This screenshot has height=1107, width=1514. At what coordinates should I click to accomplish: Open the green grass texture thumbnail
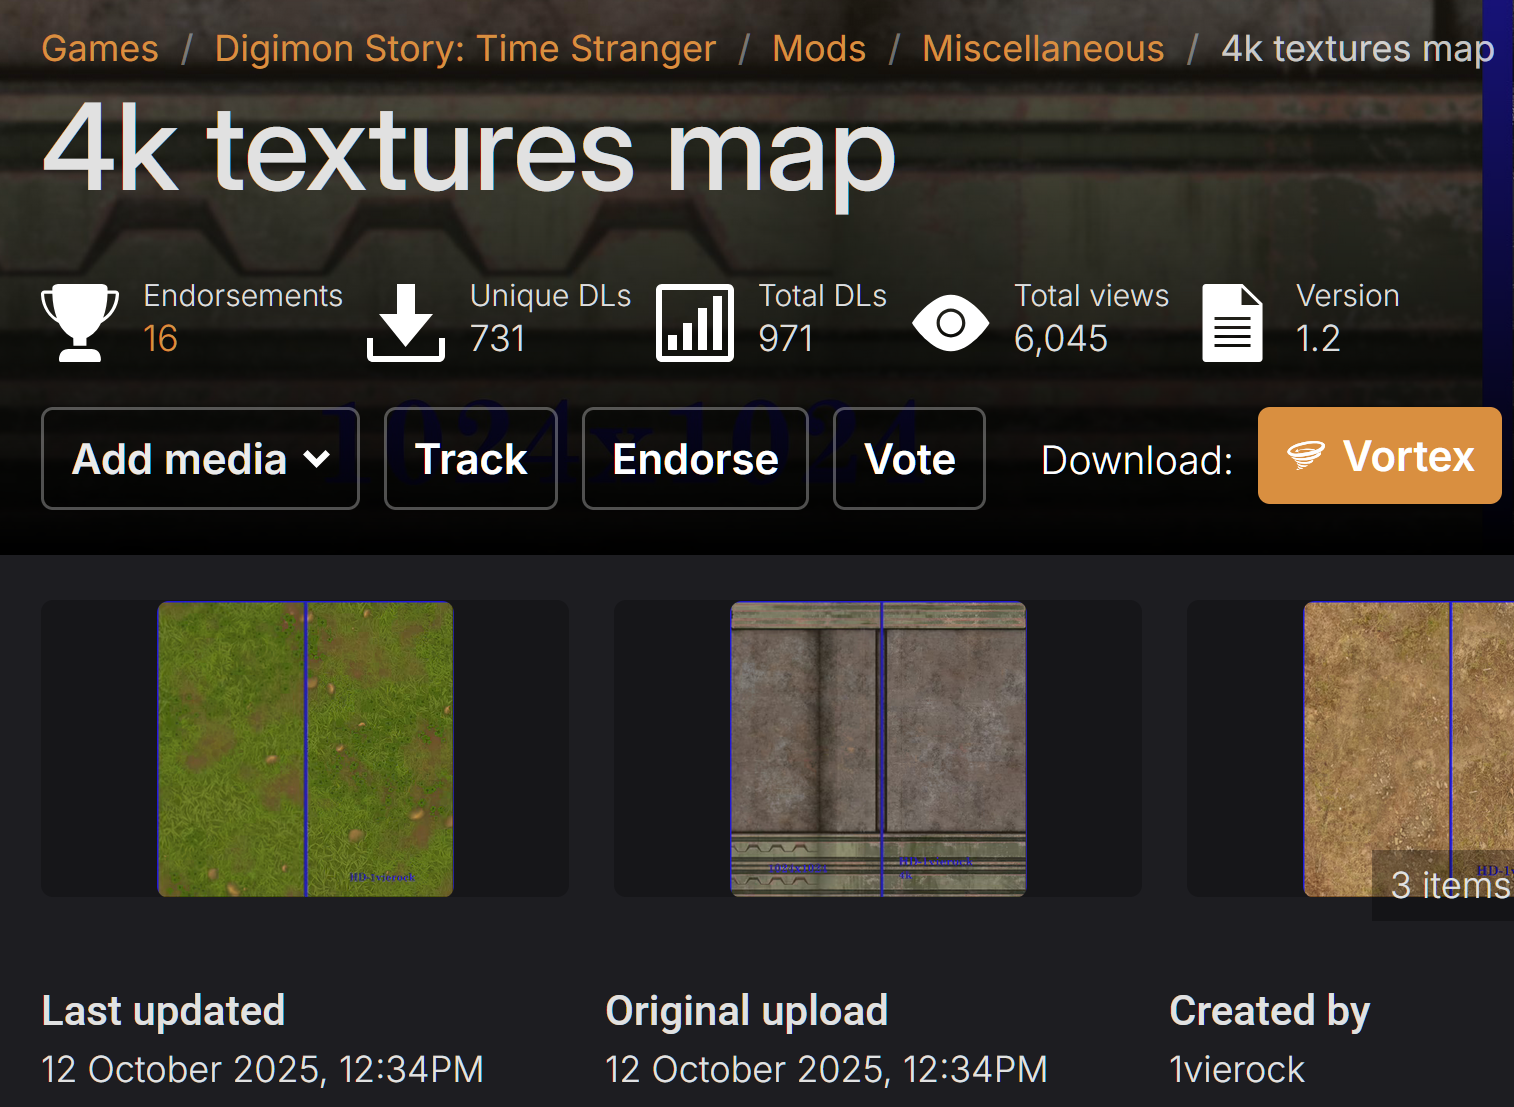[x=305, y=749]
